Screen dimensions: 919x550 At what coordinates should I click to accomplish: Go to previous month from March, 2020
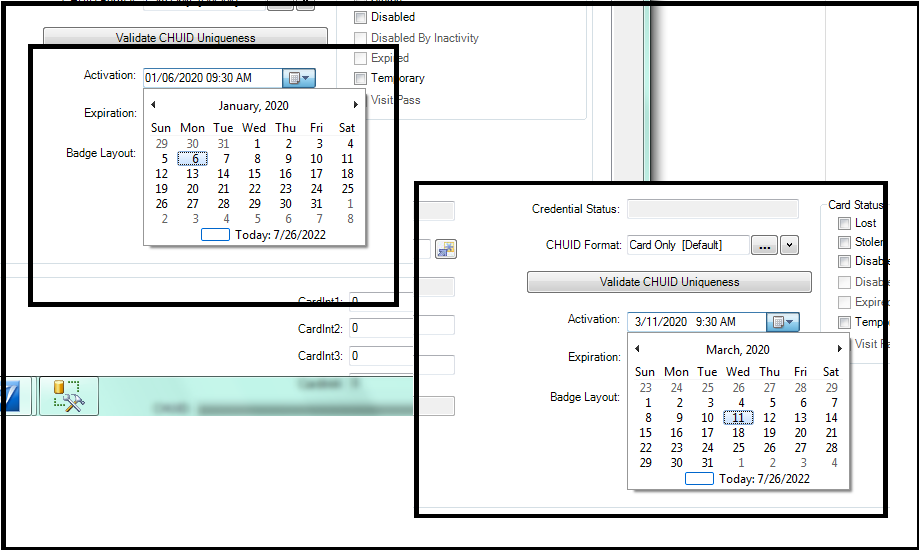click(637, 349)
